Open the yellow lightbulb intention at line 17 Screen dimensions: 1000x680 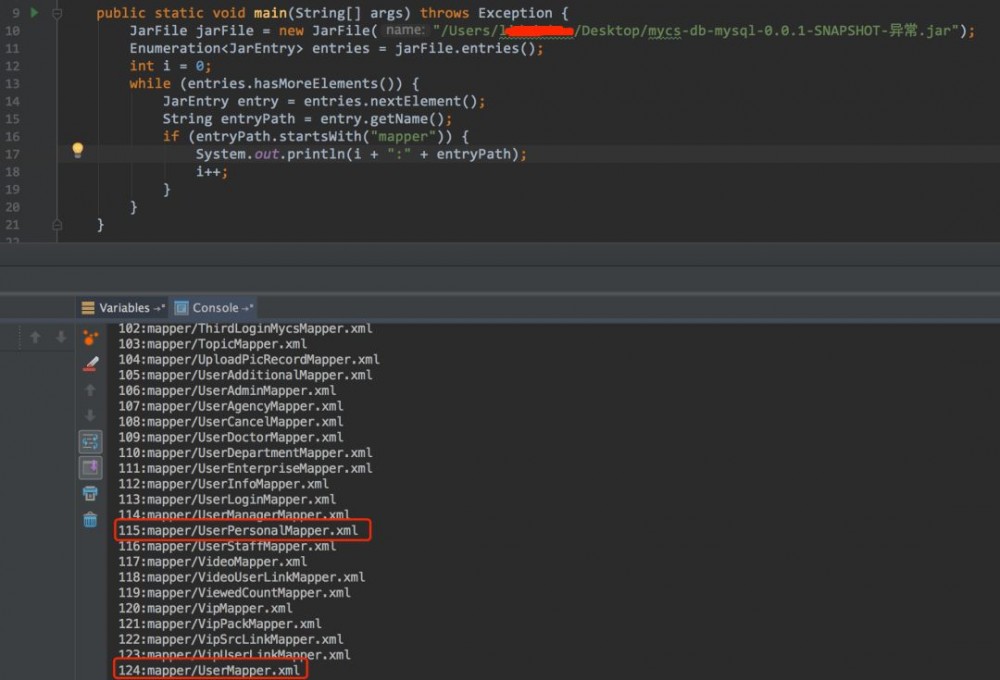[77, 150]
